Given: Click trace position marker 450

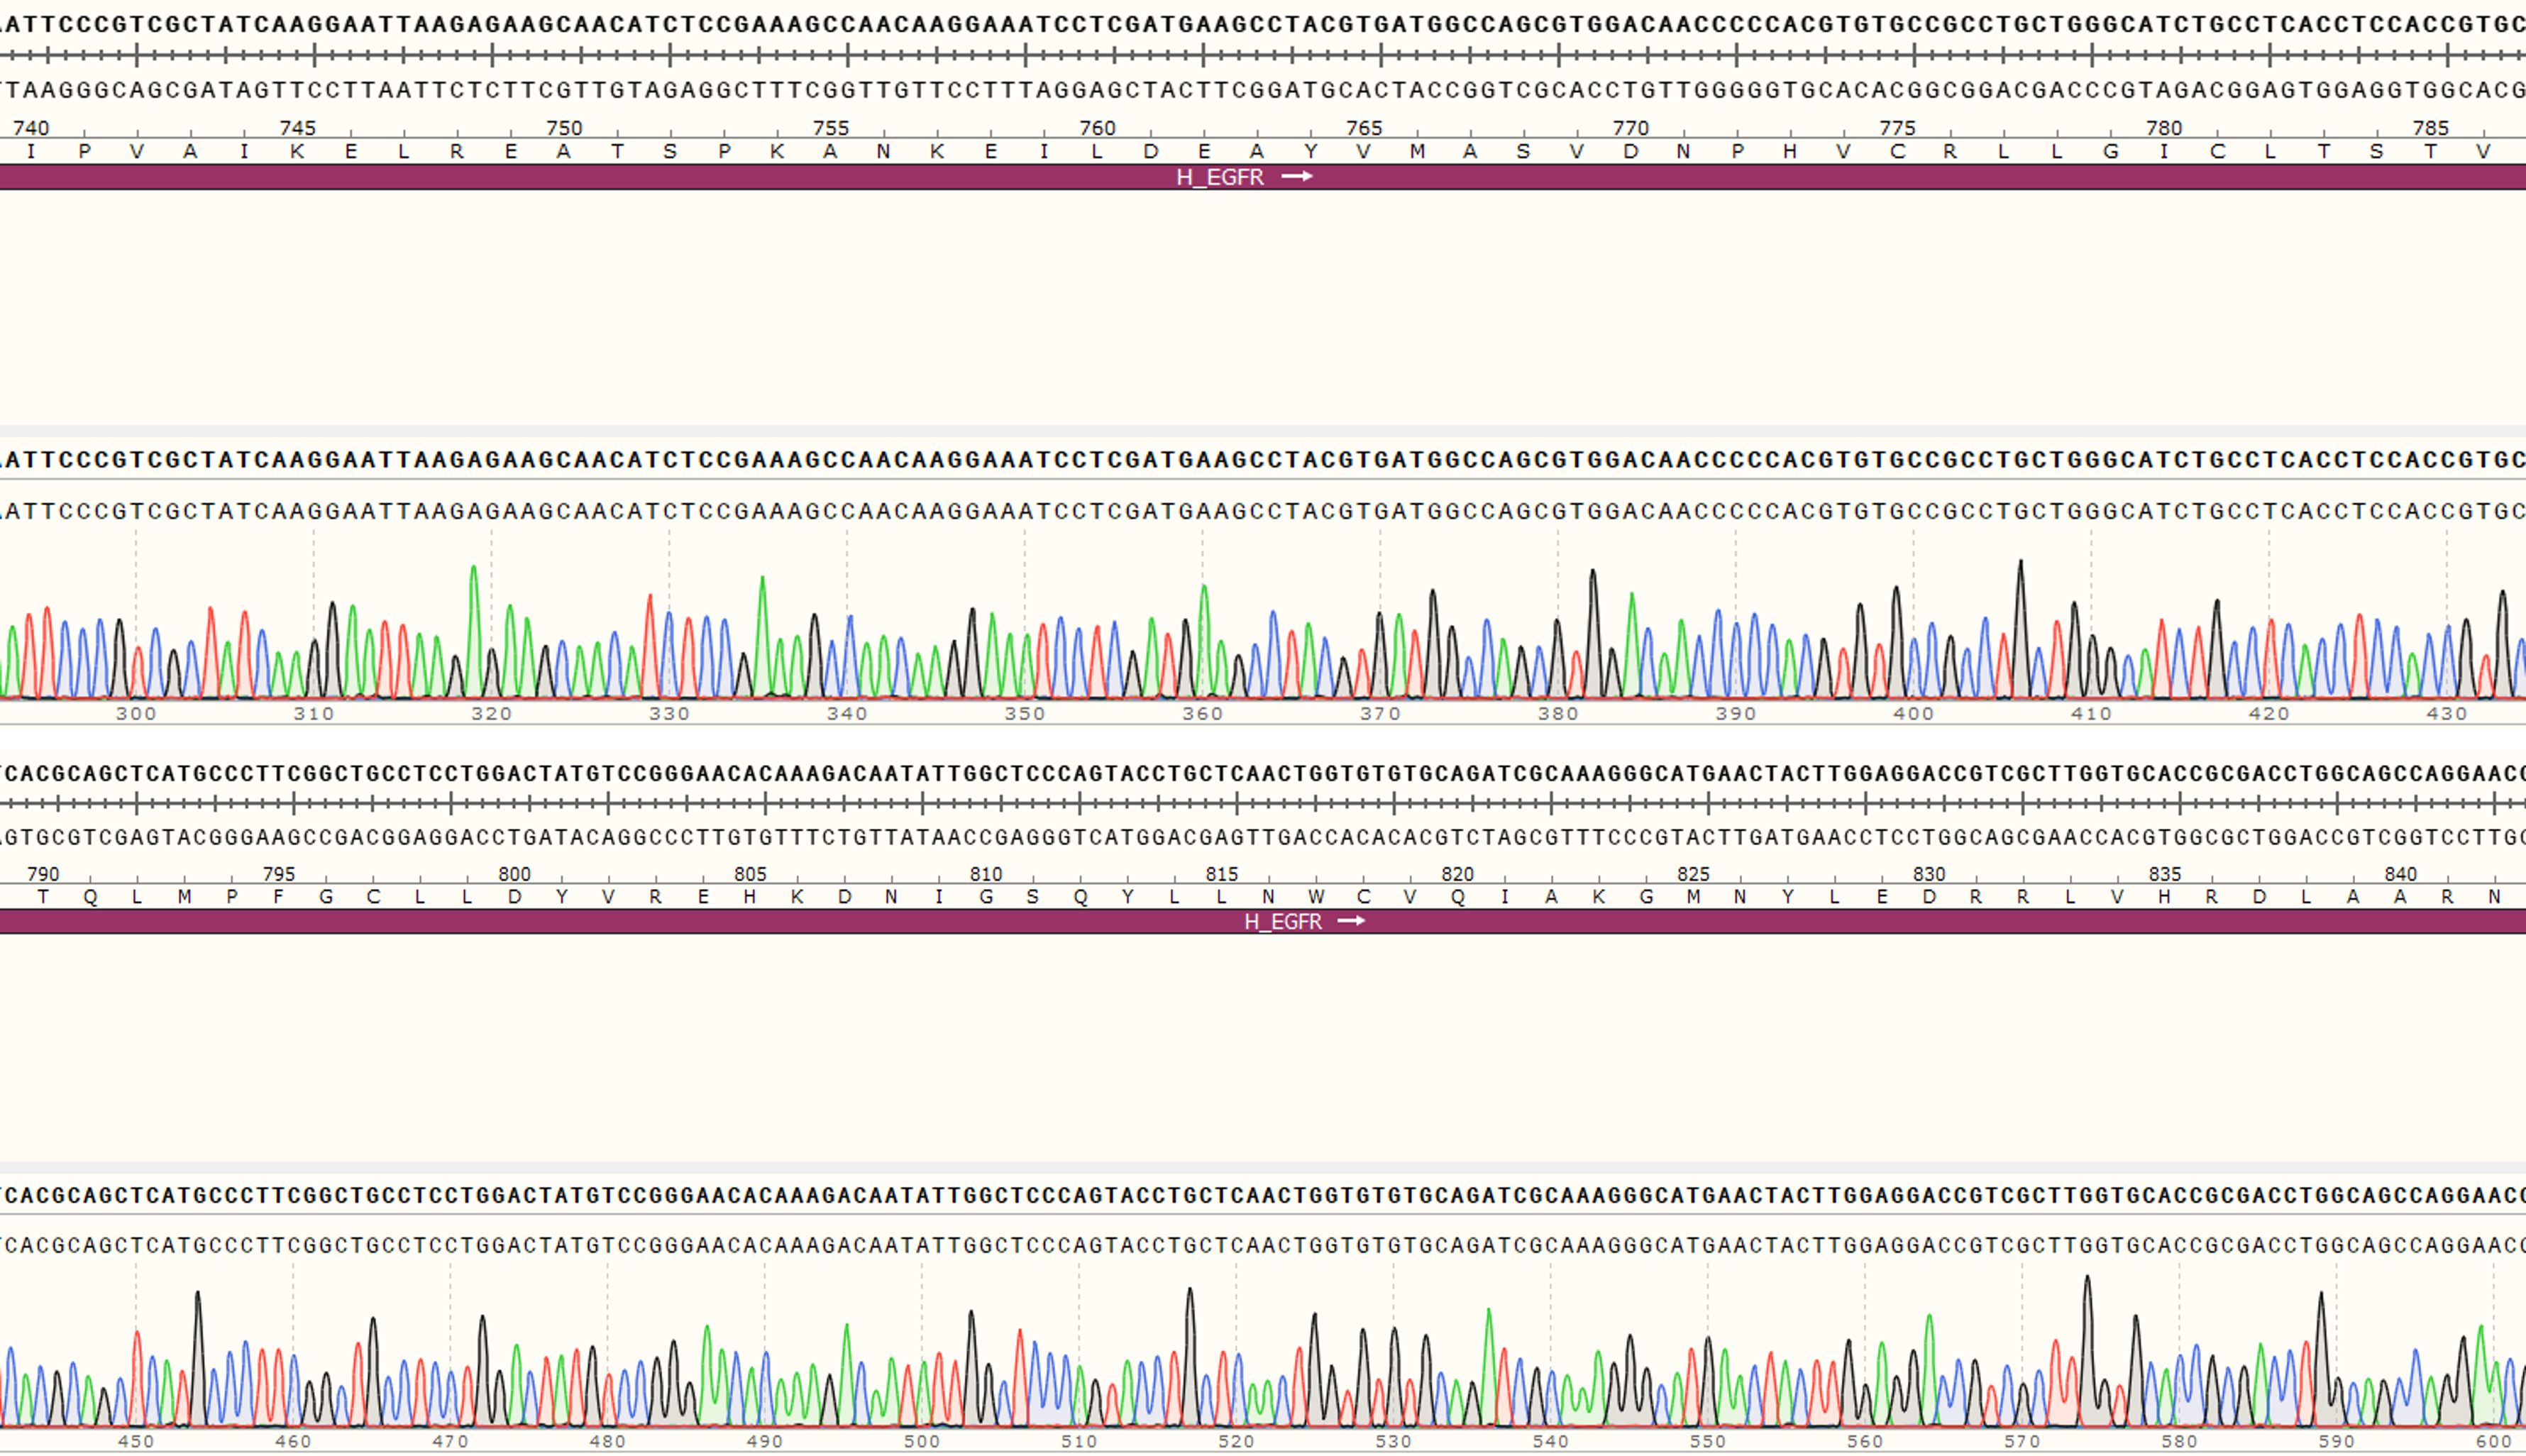Looking at the screenshot, I should point(136,1441).
